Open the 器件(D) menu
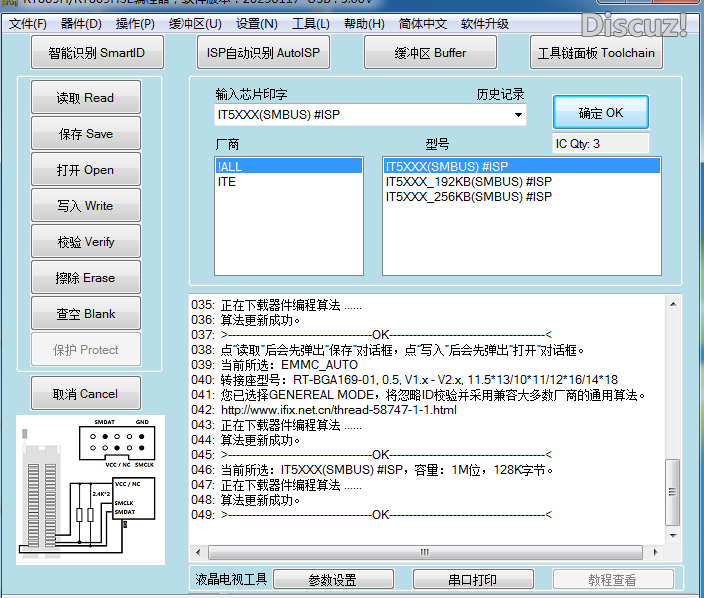The width and height of the screenshot is (704, 598). tap(81, 23)
